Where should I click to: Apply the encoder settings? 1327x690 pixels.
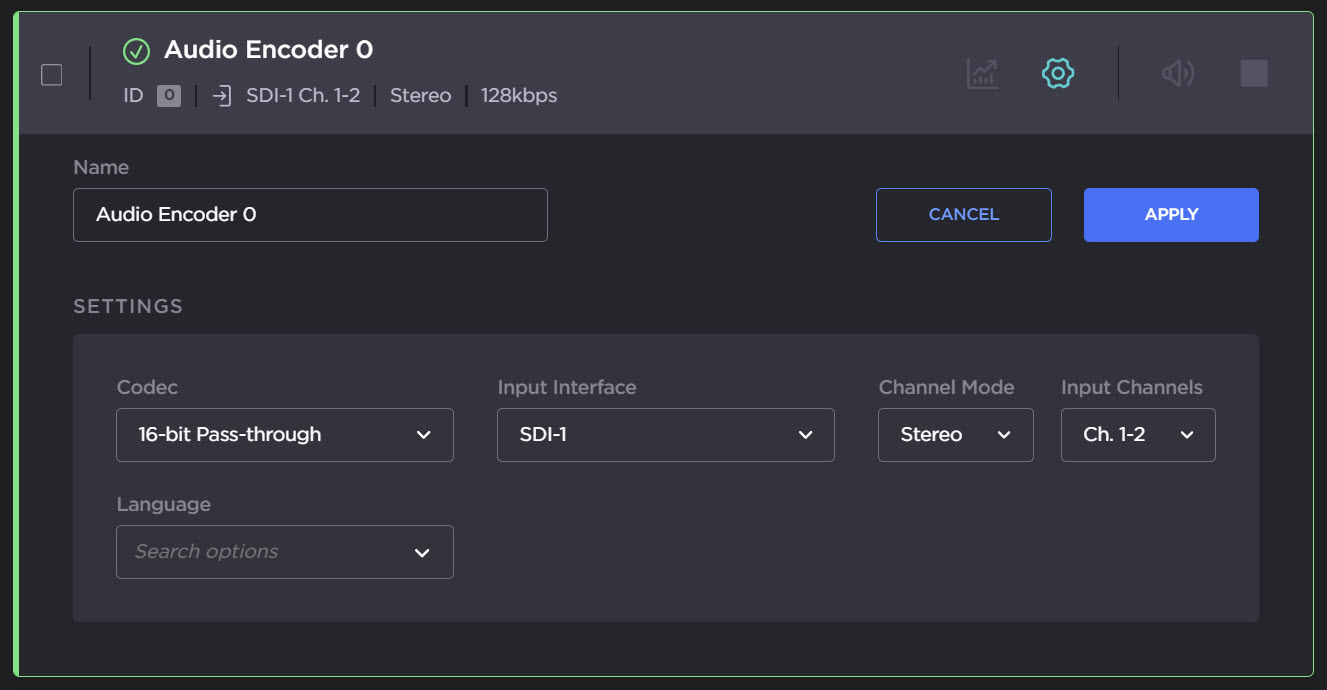[x=1171, y=215]
